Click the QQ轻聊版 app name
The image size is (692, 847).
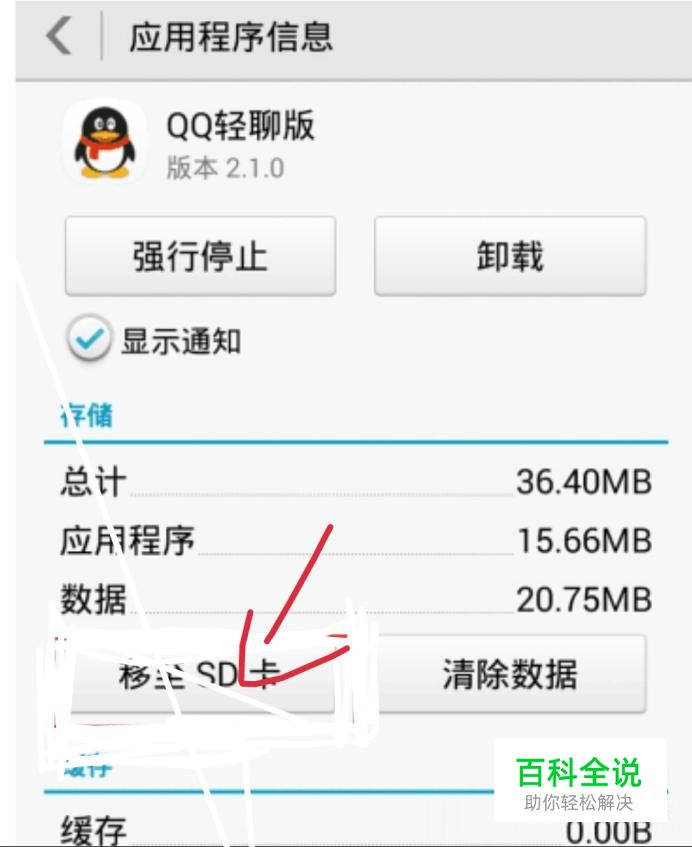click(x=240, y=125)
